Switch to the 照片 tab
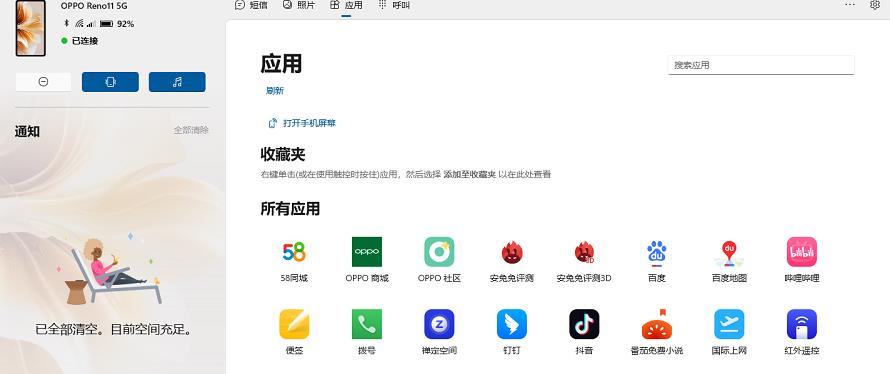The height and width of the screenshot is (374, 890). click(x=299, y=5)
